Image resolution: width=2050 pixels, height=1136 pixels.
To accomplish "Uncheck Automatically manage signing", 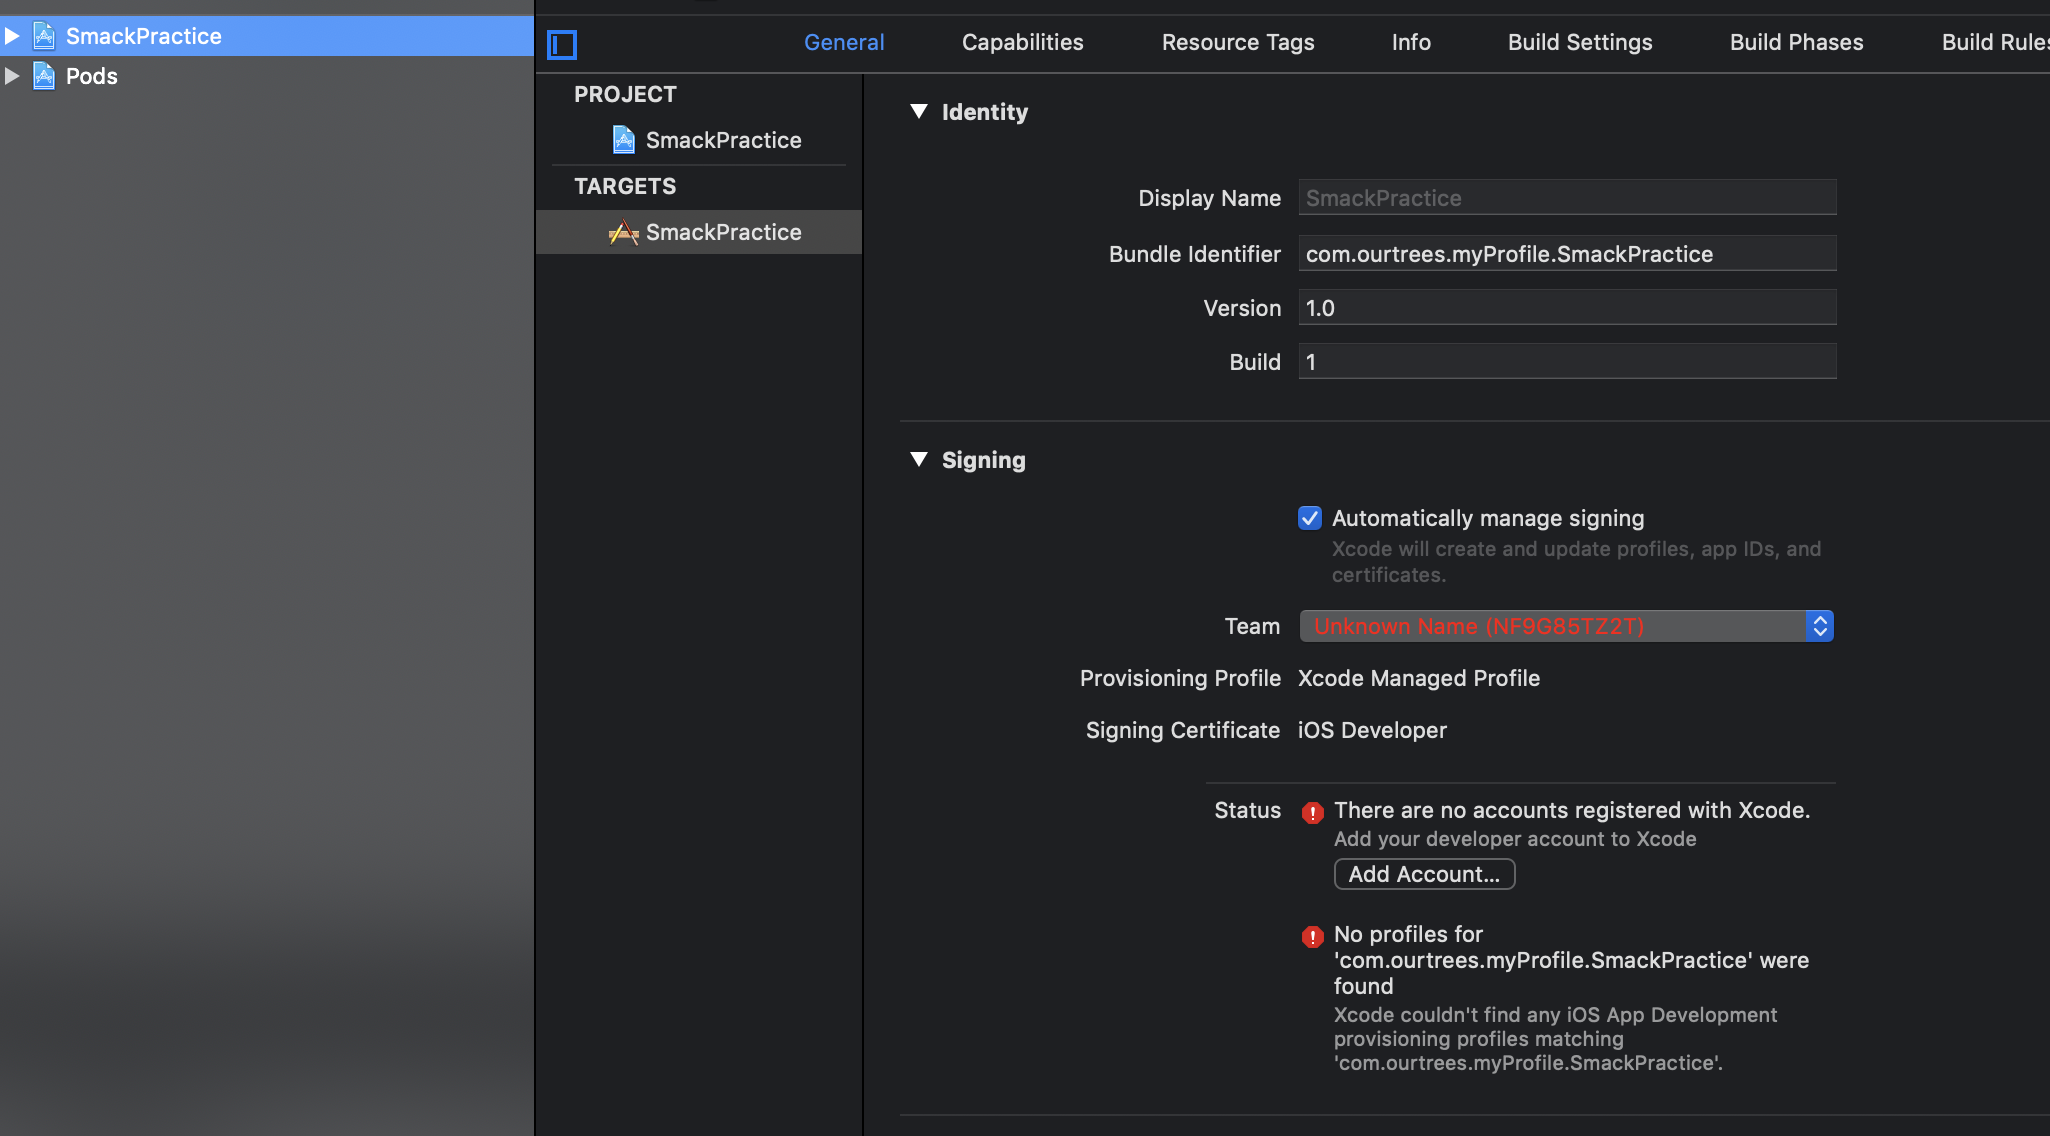I will pos(1310,518).
